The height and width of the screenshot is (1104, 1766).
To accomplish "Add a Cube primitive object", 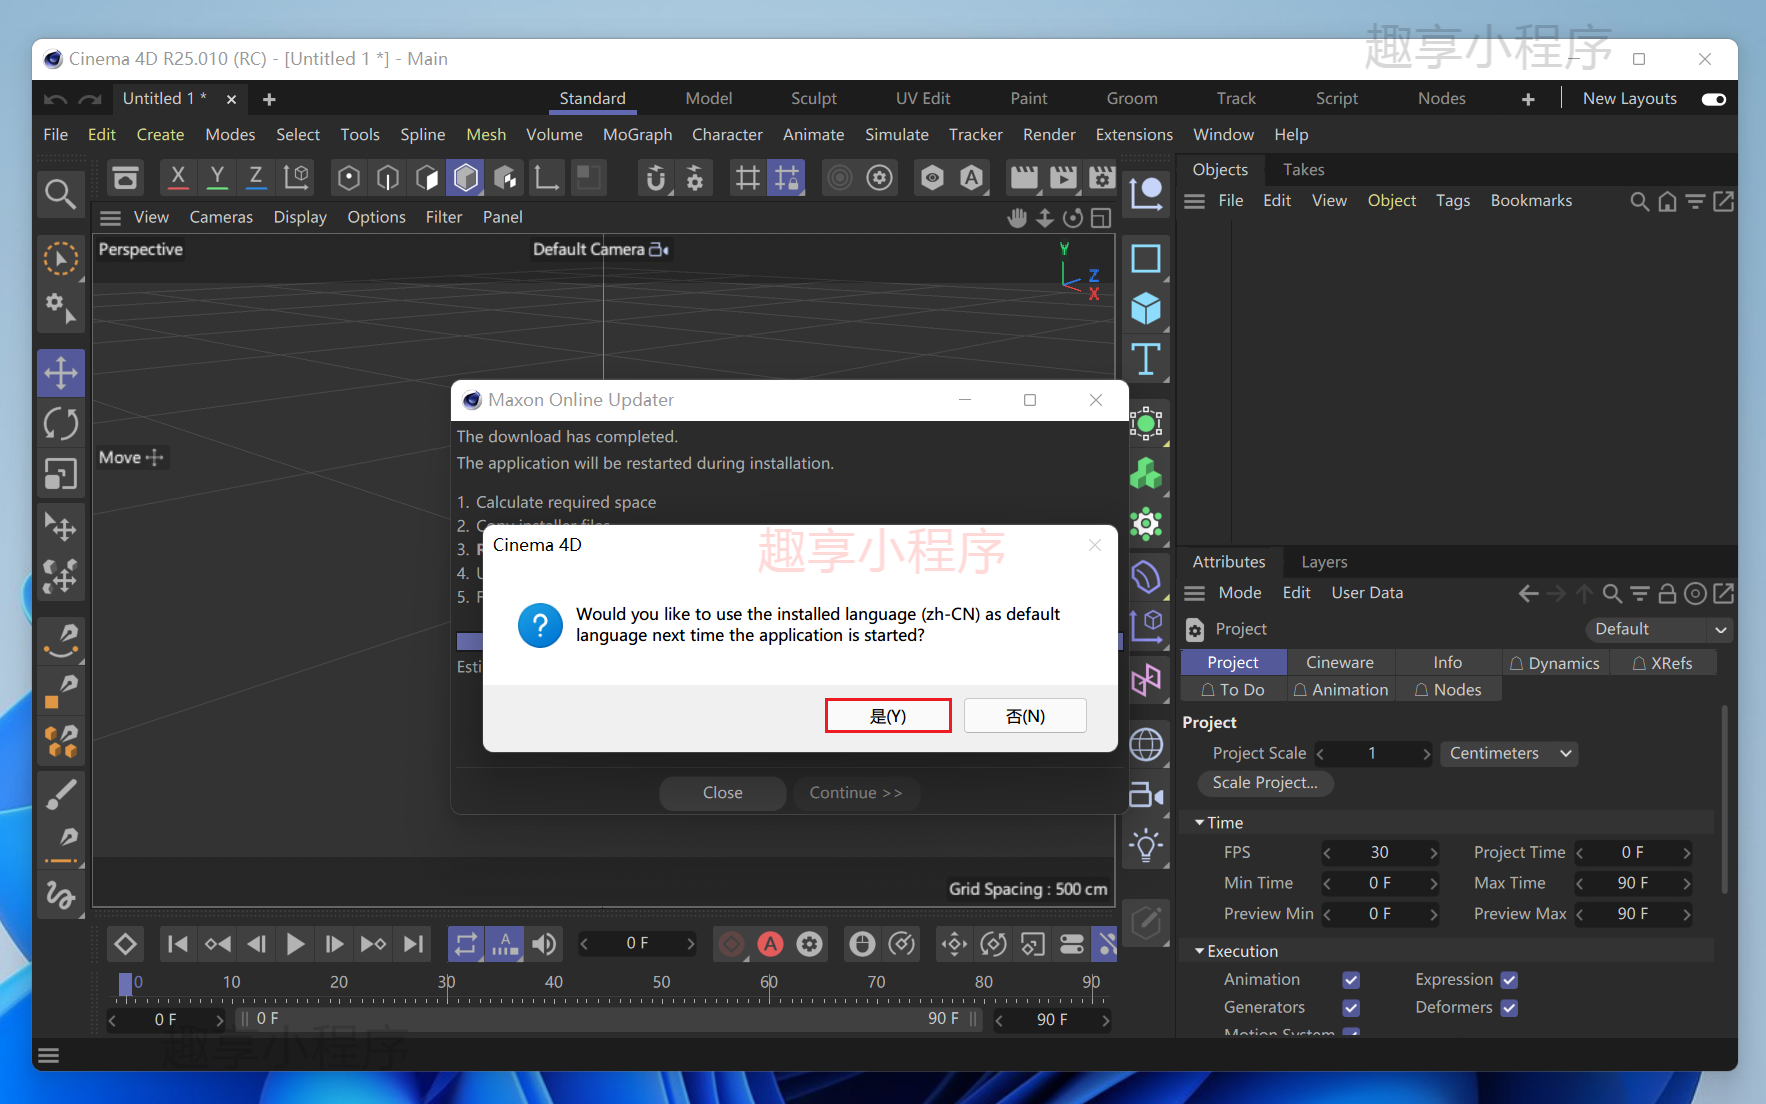I will (1146, 308).
